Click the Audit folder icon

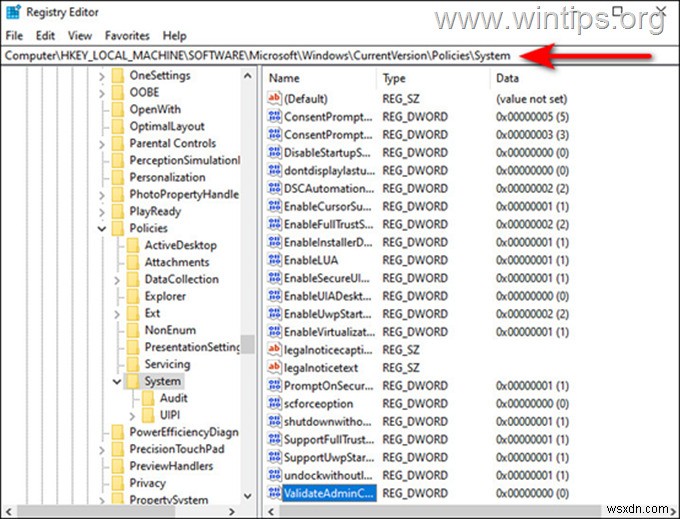click(x=148, y=398)
